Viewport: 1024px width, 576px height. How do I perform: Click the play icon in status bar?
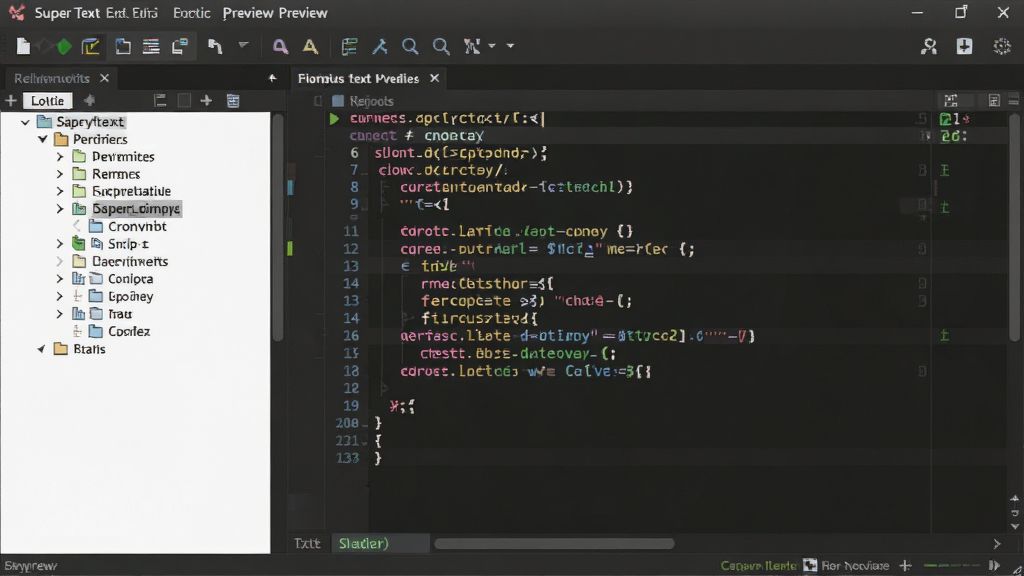coord(995,566)
